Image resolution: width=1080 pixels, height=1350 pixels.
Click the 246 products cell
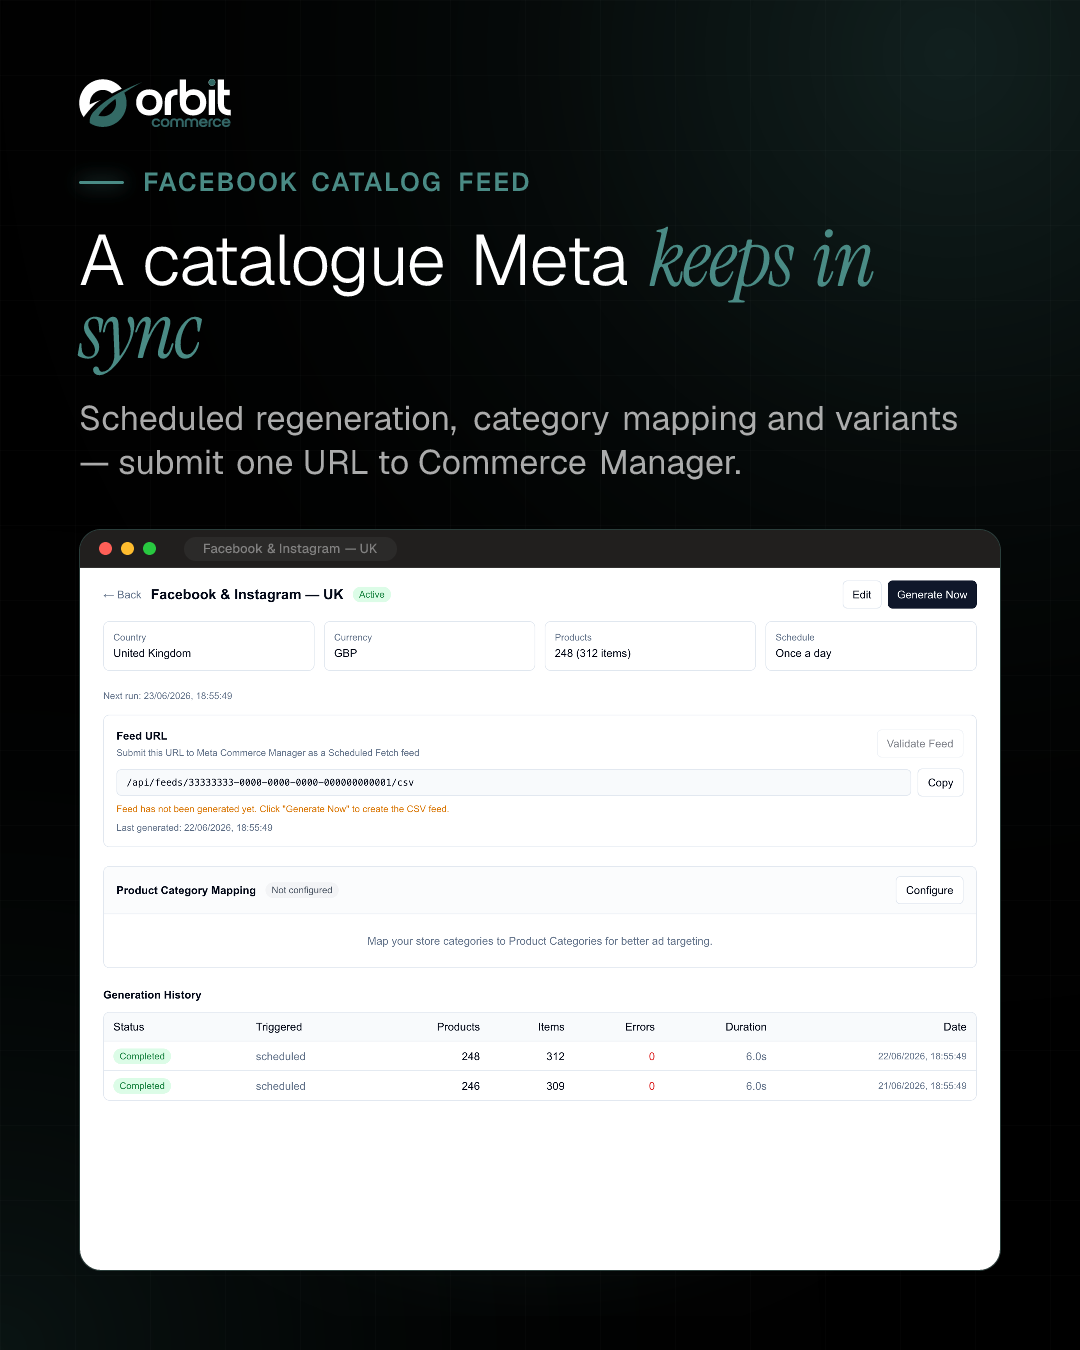coord(471,1086)
